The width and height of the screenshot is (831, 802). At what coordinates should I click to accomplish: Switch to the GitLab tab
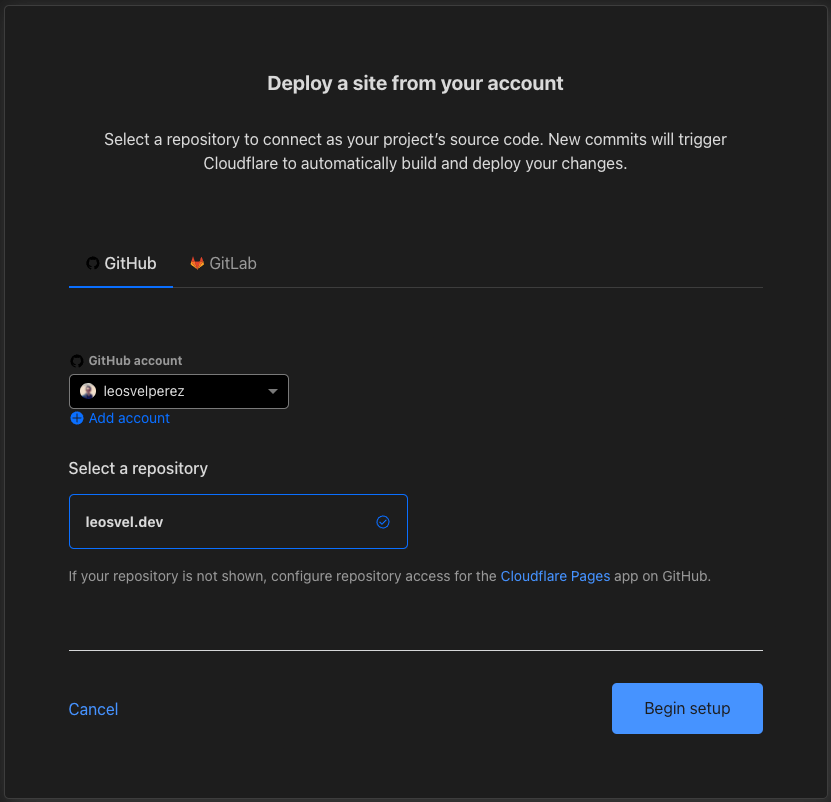pos(222,263)
